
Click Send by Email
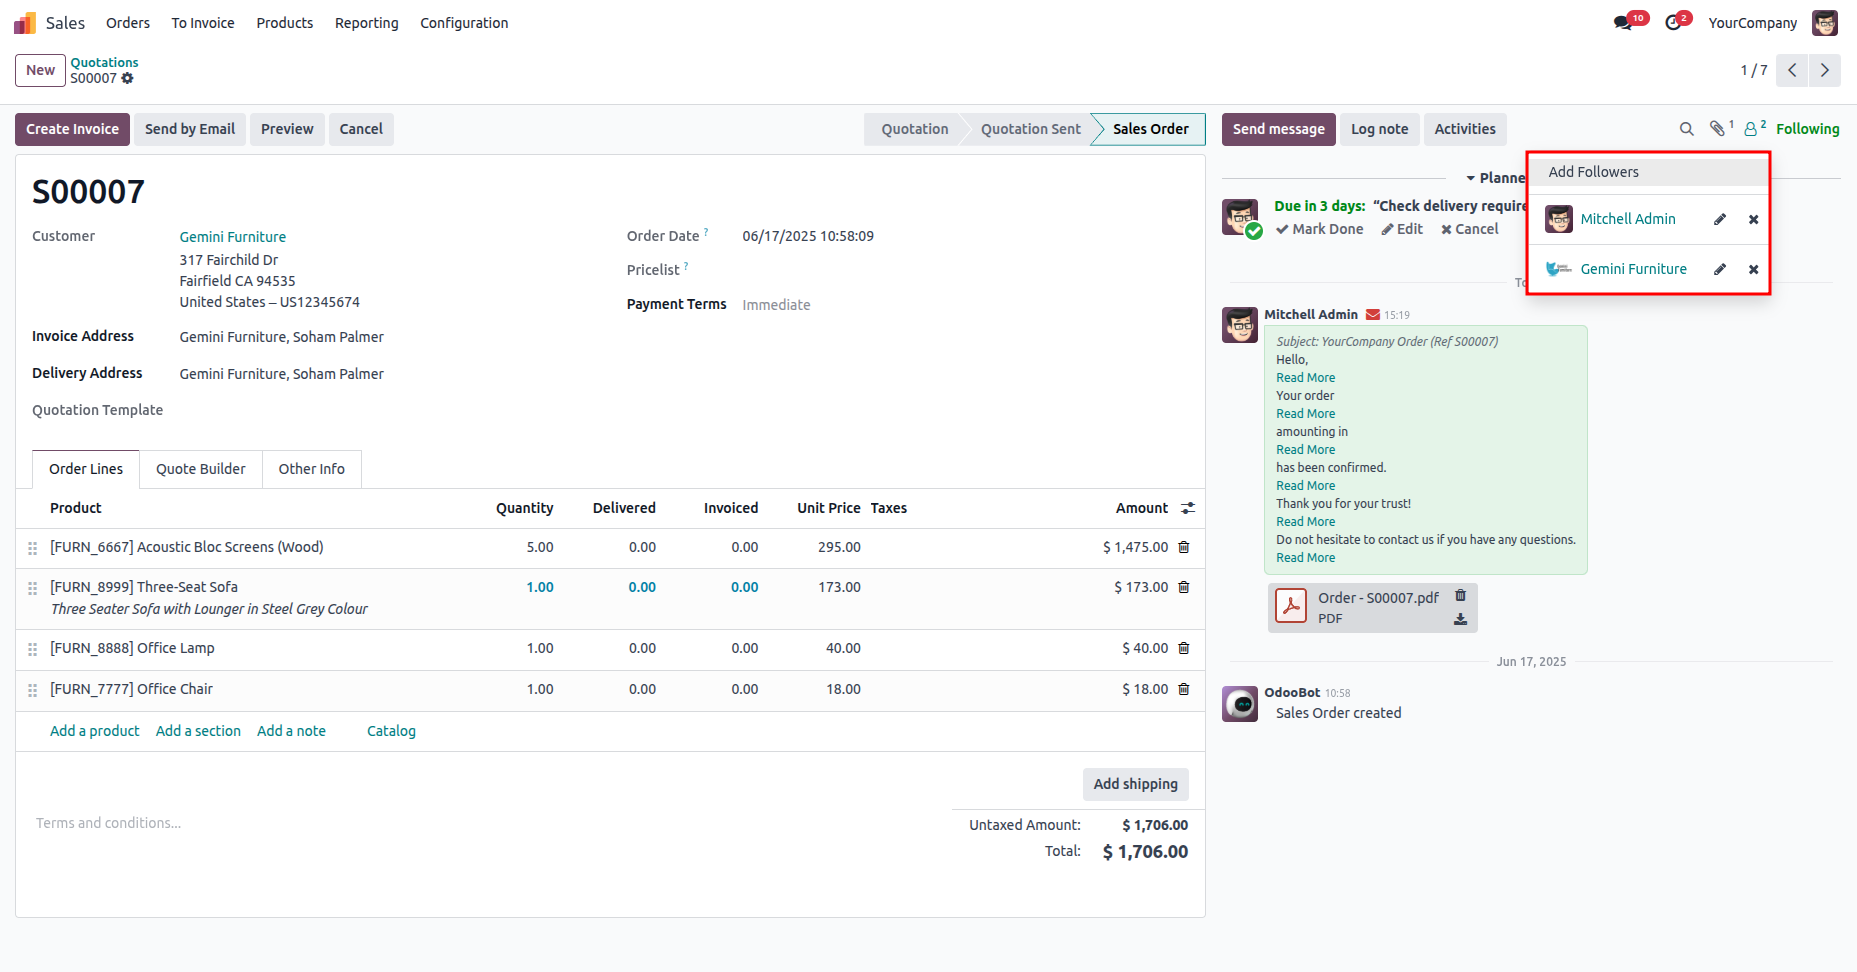pos(190,129)
